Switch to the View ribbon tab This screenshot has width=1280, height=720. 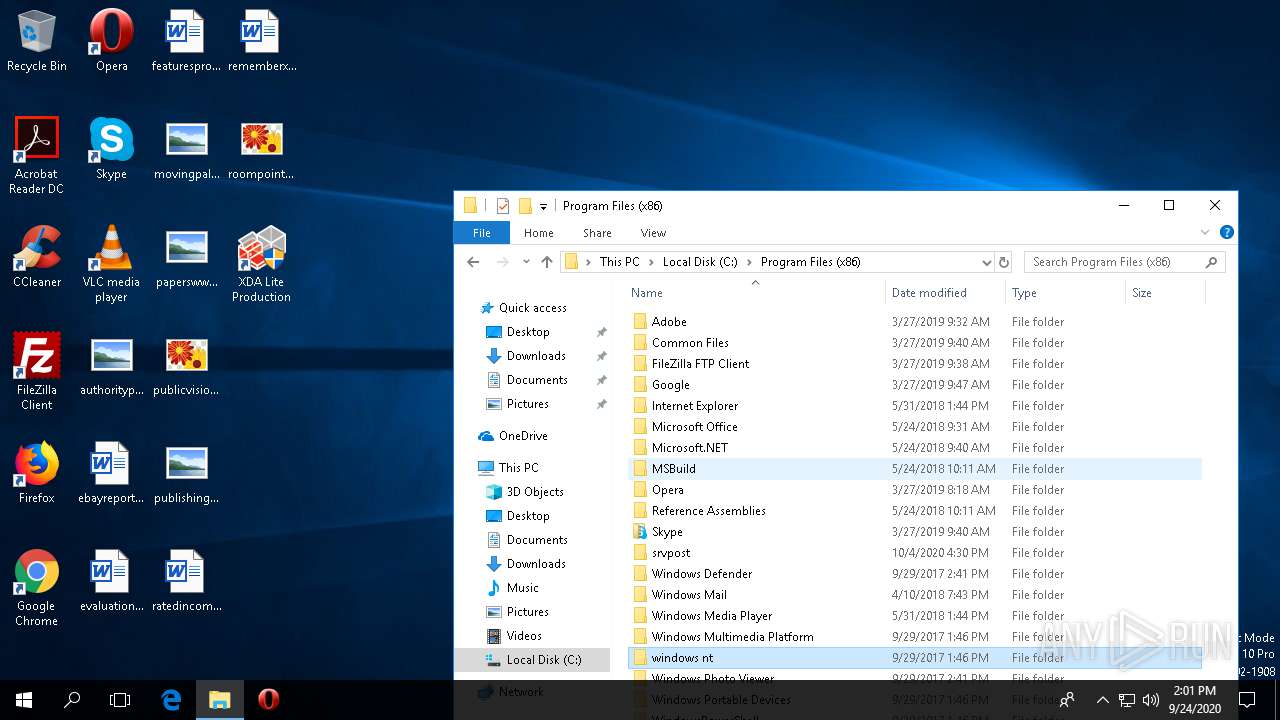pos(653,233)
